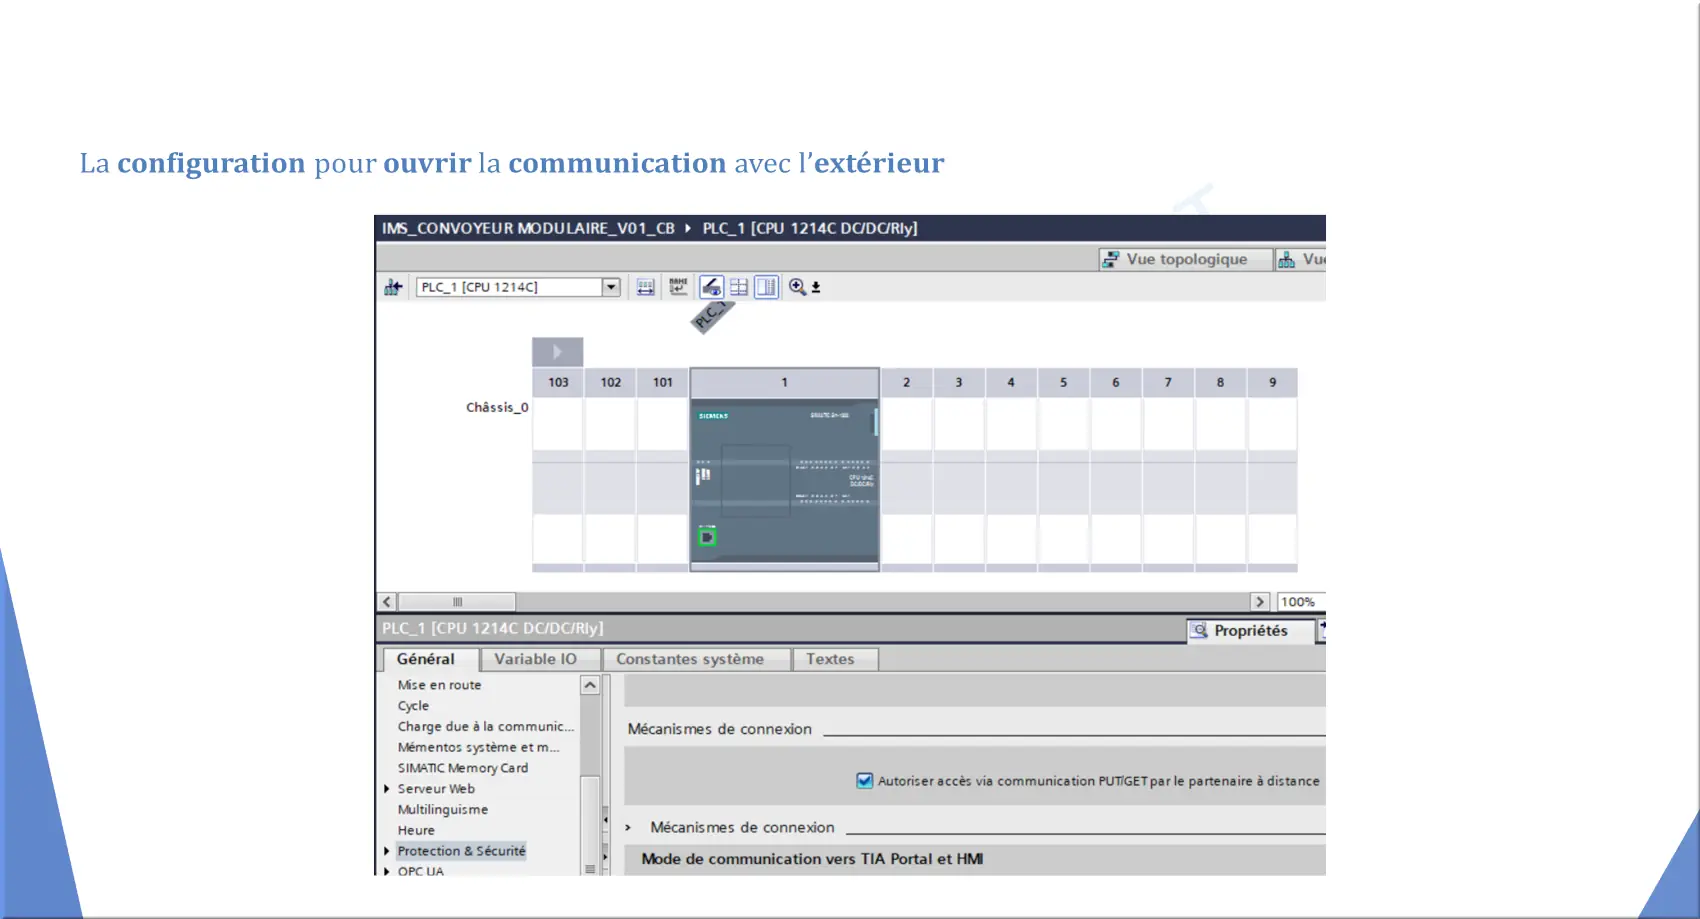Click IMS_CONVOYEUR MODULAIRE_V01_CB project breadcrumb

[528, 228]
